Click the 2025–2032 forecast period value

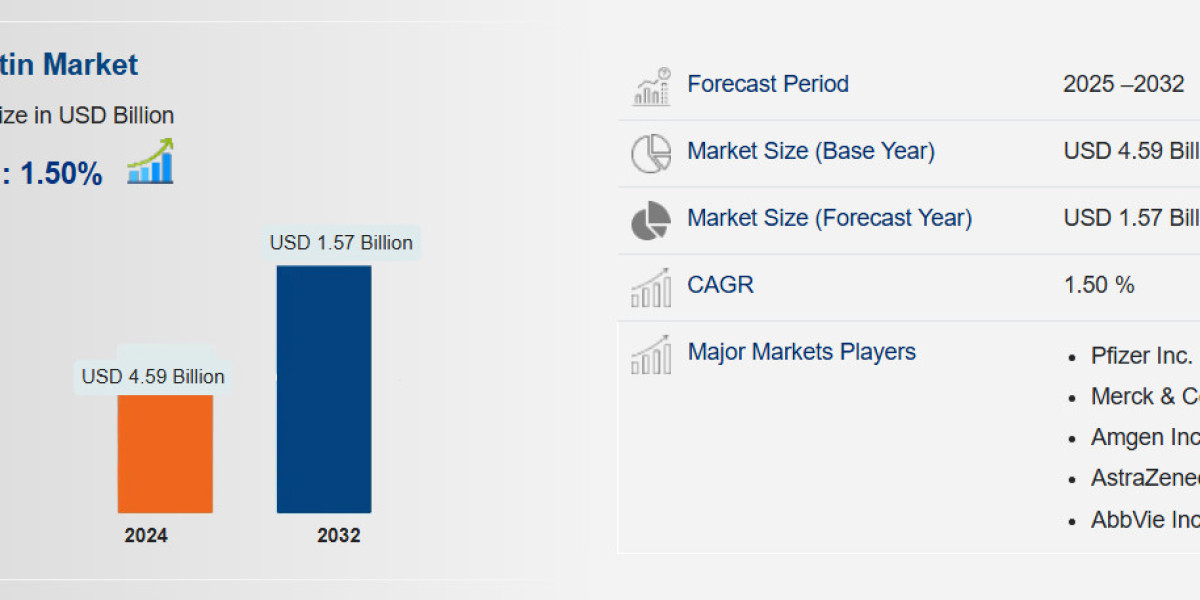click(x=1123, y=84)
